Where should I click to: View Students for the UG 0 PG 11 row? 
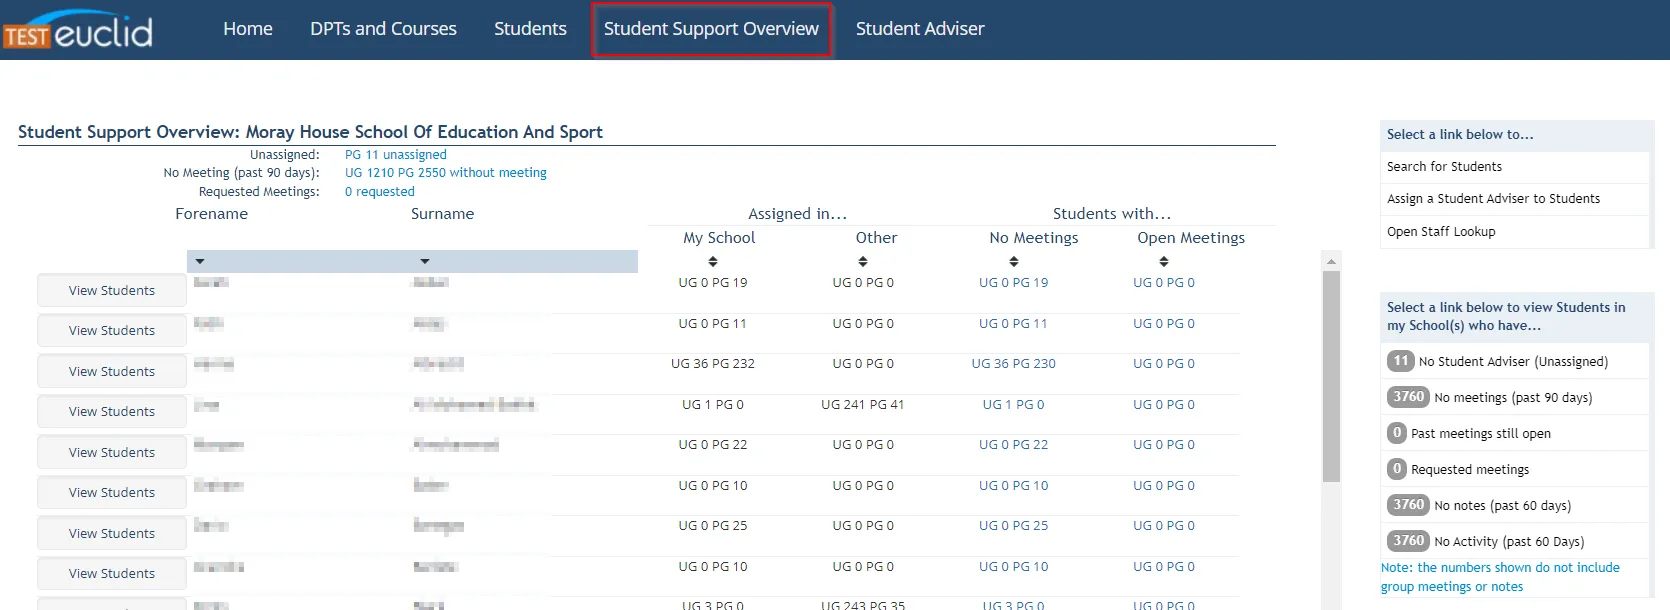click(x=112, y=331)
